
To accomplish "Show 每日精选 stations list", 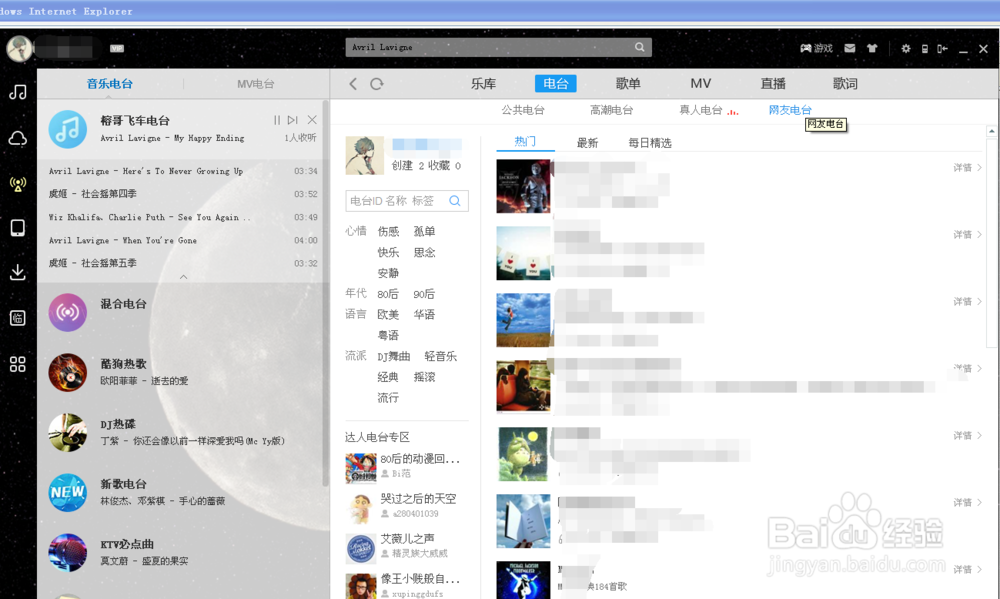I will pyautogui.click(x=650, y=143).
